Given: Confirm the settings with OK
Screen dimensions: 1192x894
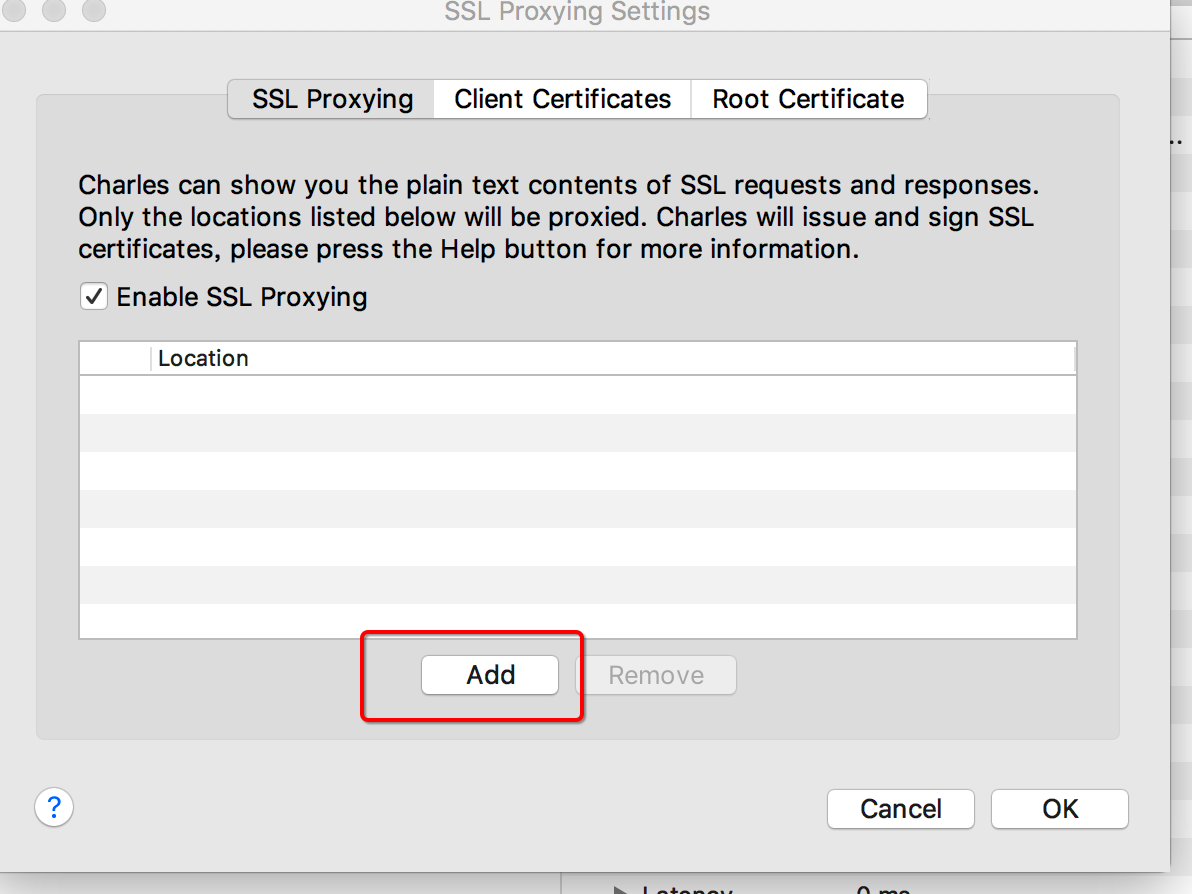Looking at the screenshot, I should pos(1060,809).
